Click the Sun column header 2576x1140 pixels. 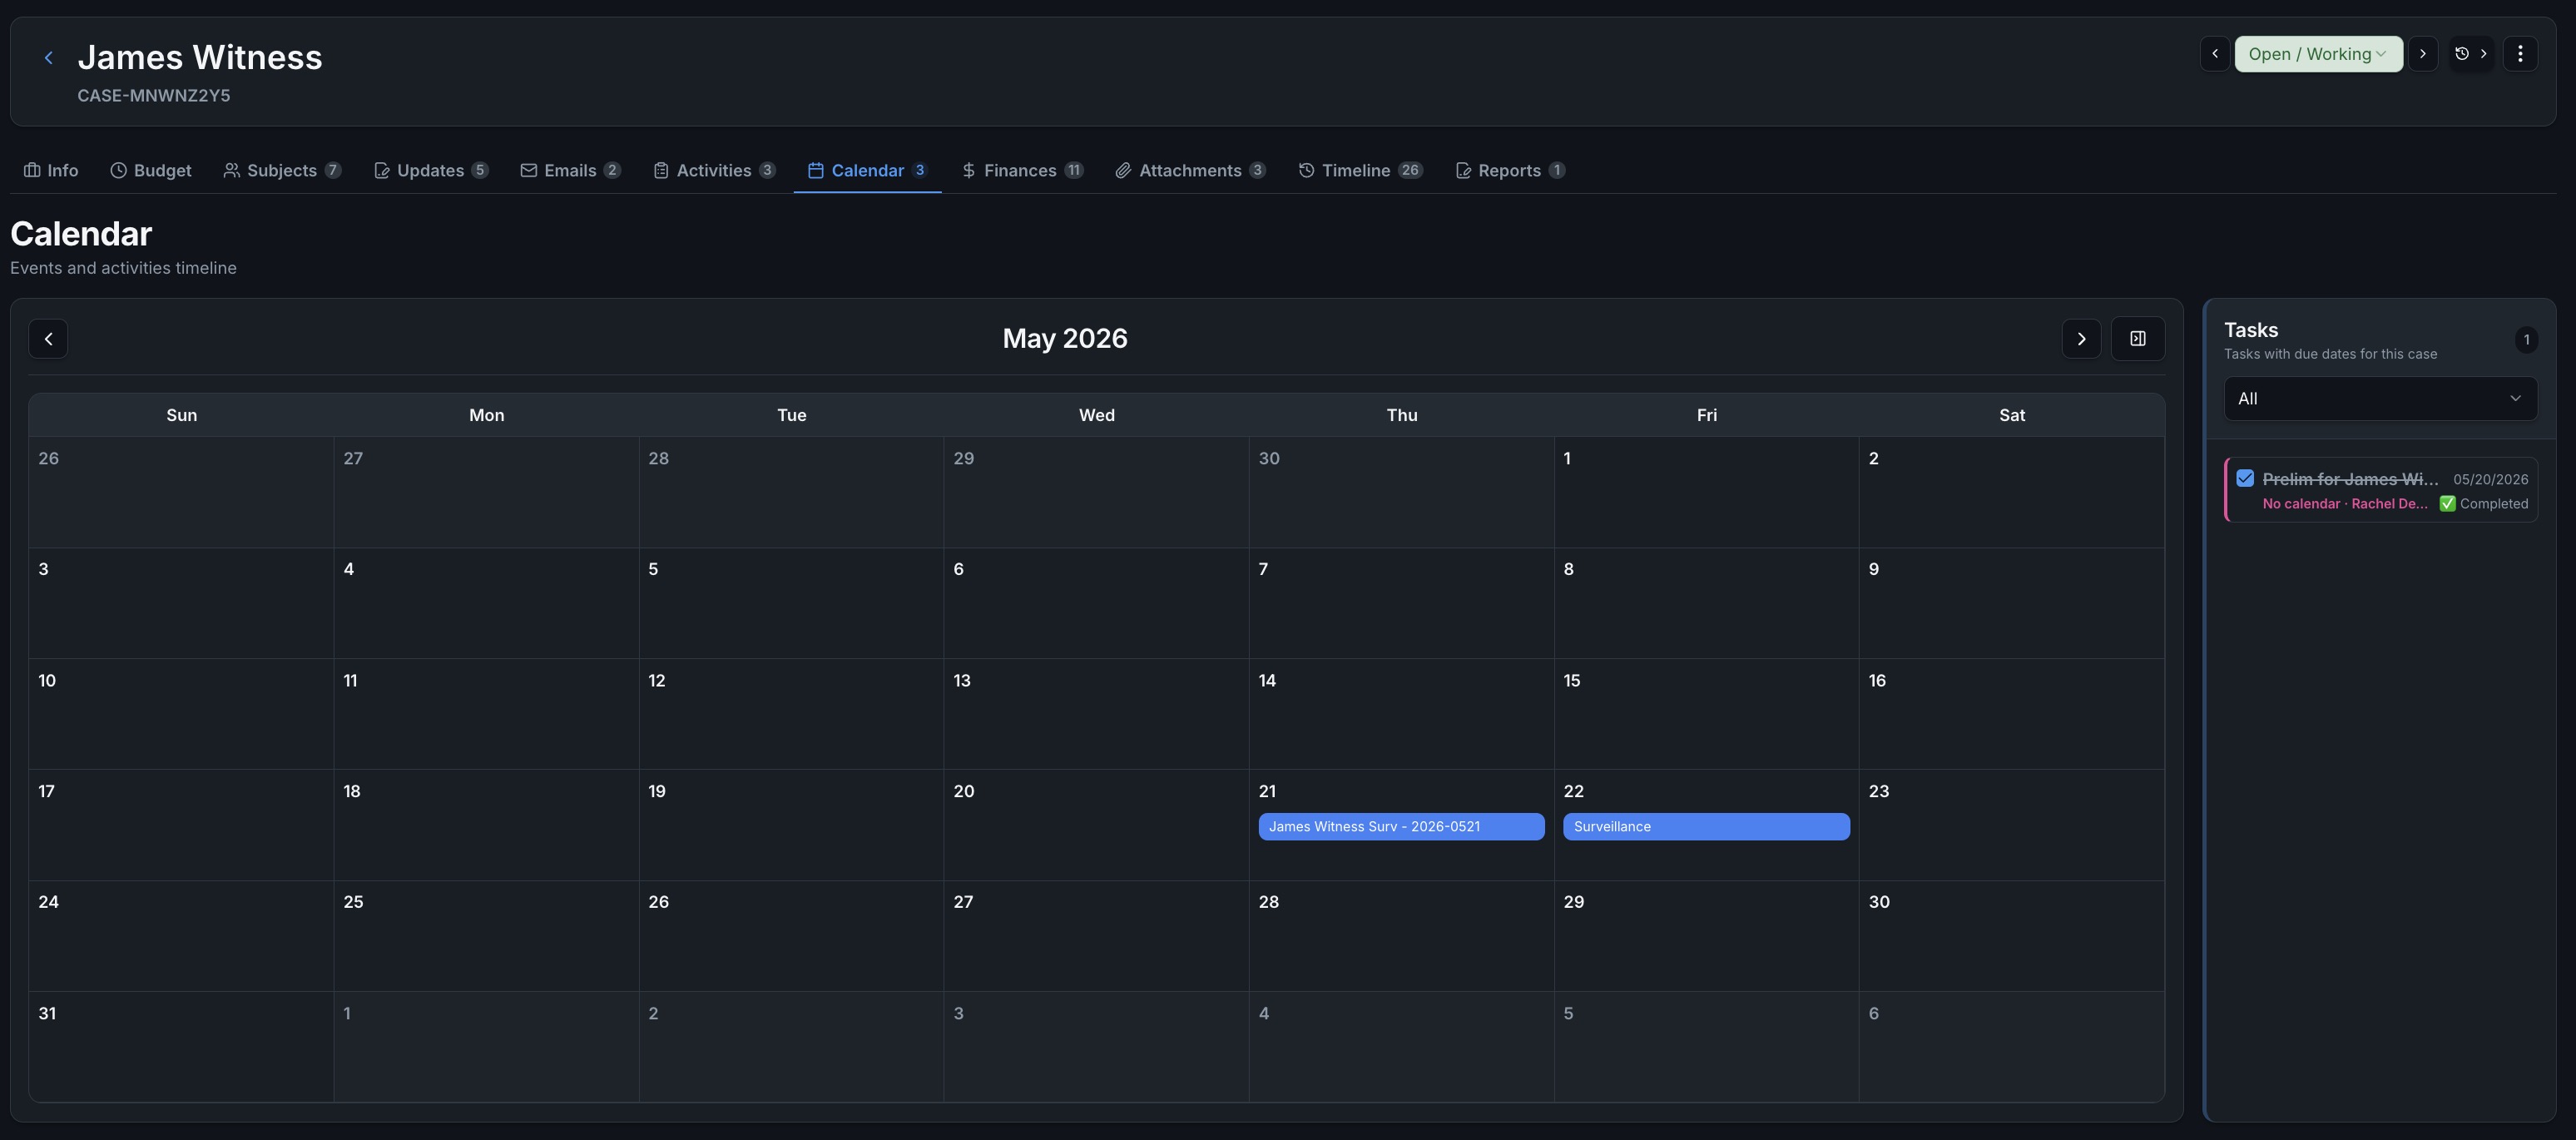pos(181,415)
